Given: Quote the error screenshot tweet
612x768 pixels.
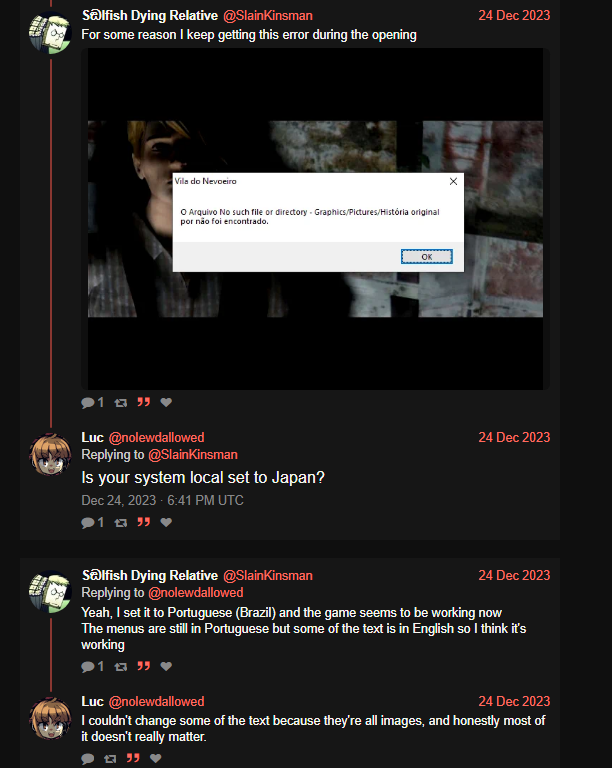Looking at the screenshot, I should (143, 402).
